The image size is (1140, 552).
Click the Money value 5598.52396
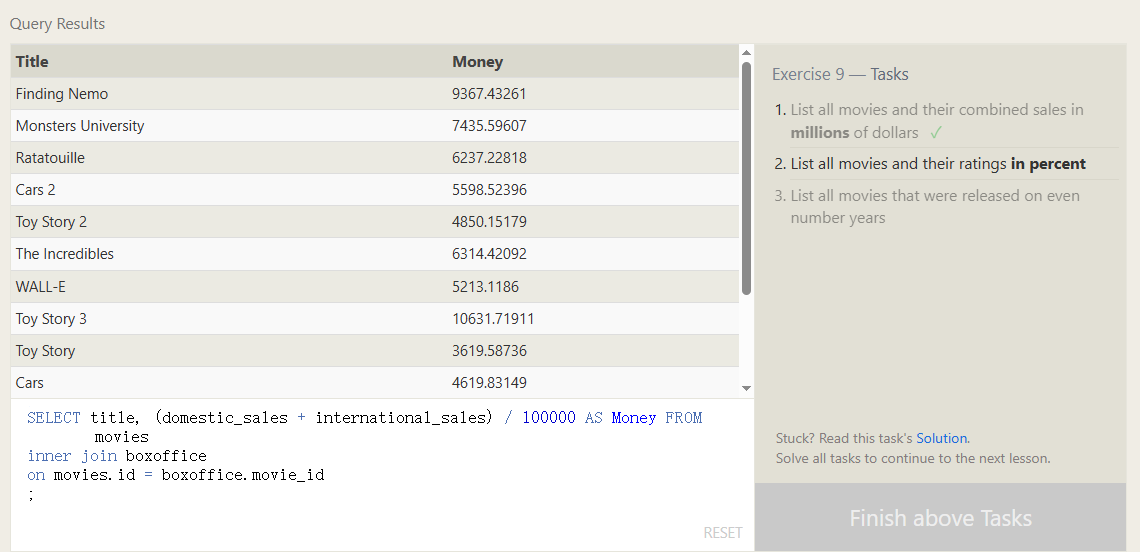click(489, 190)
